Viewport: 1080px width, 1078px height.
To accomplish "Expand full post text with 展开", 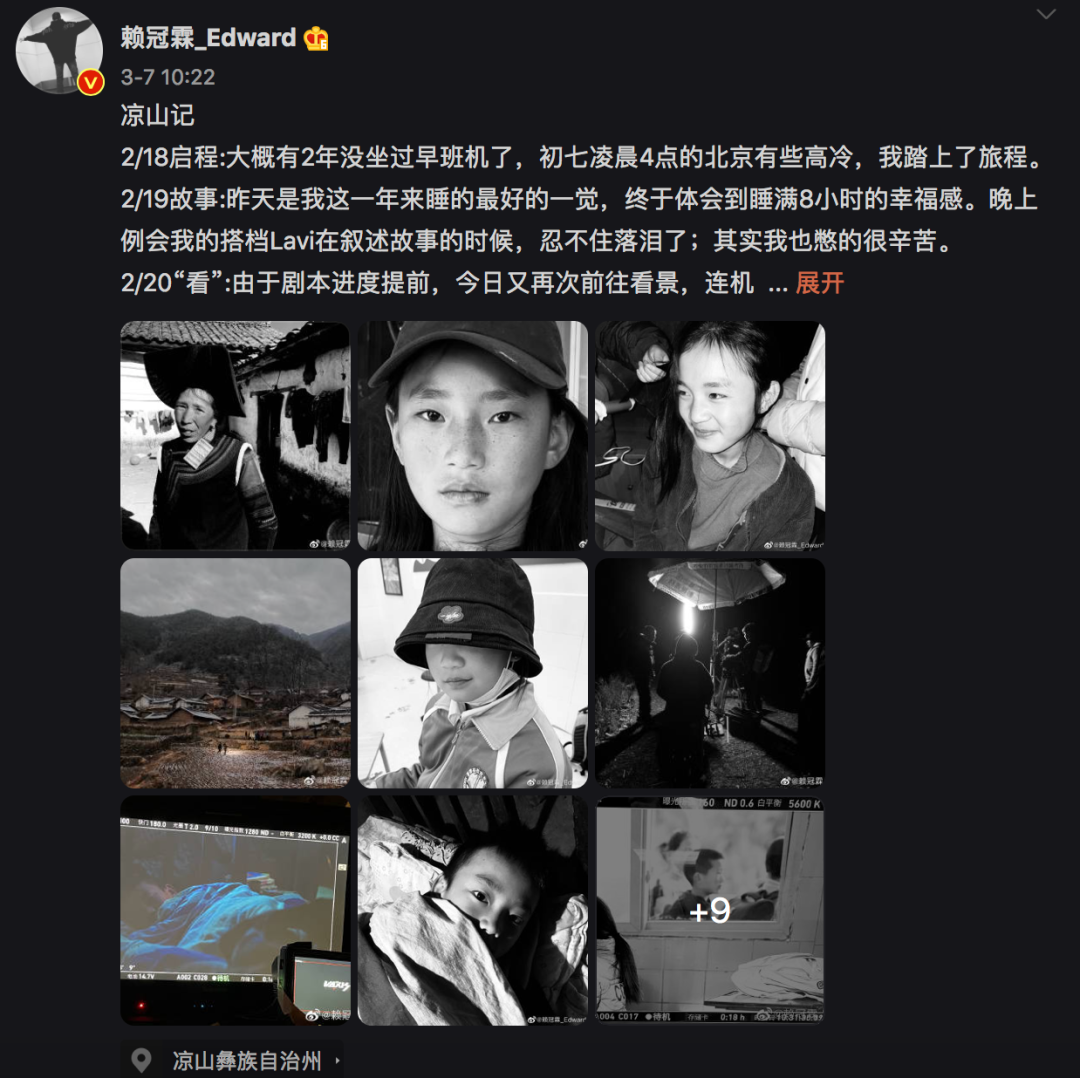I will click(x=820, y=283).
